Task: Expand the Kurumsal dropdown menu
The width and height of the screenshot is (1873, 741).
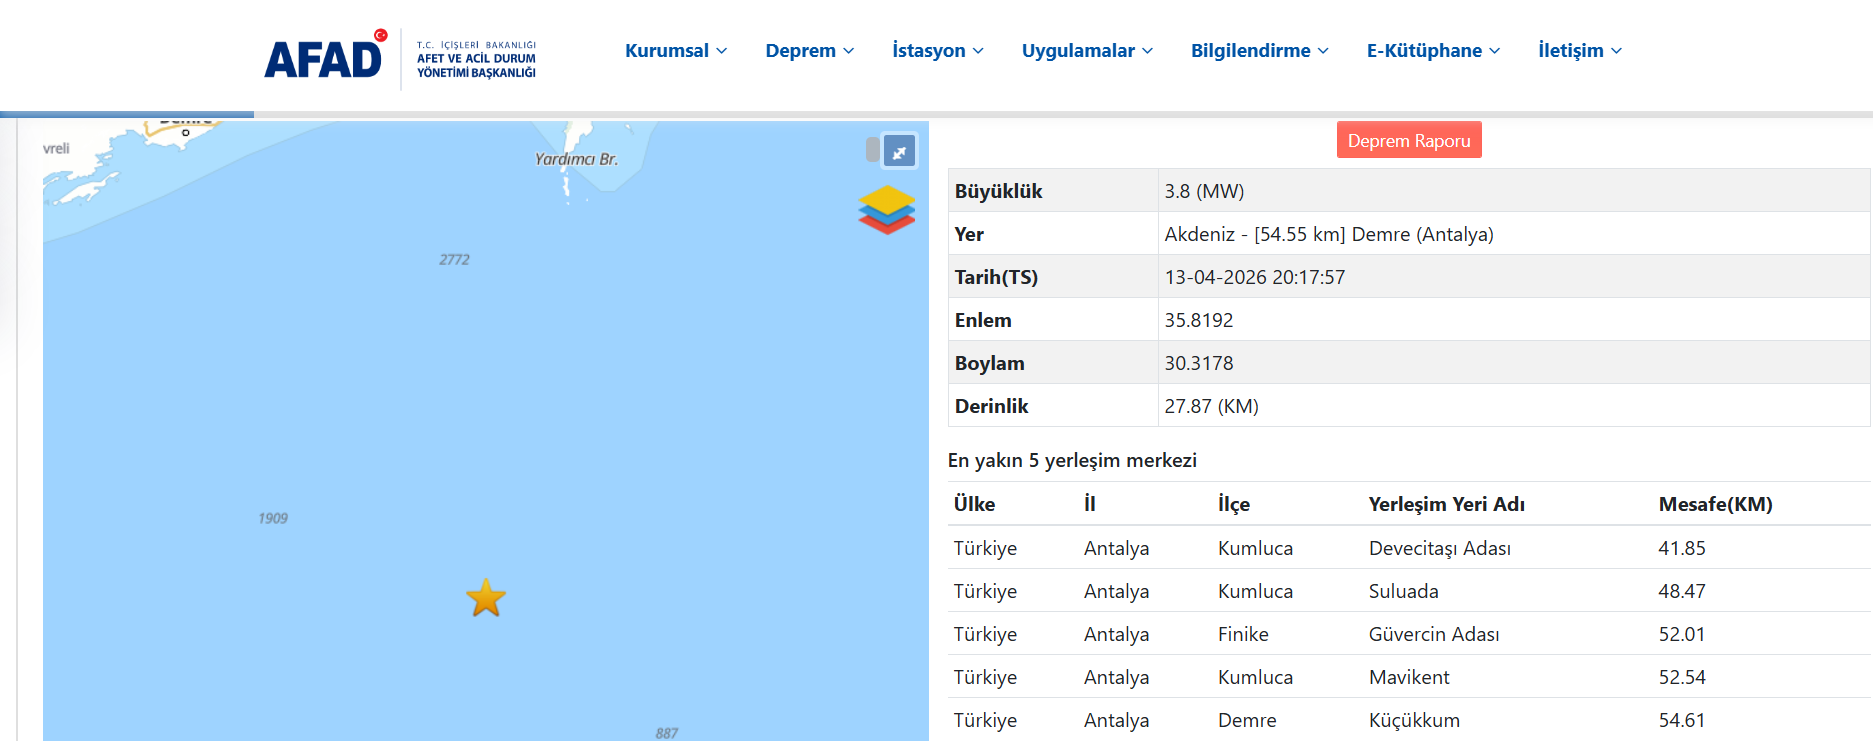Action: click(x=675, y=51)
